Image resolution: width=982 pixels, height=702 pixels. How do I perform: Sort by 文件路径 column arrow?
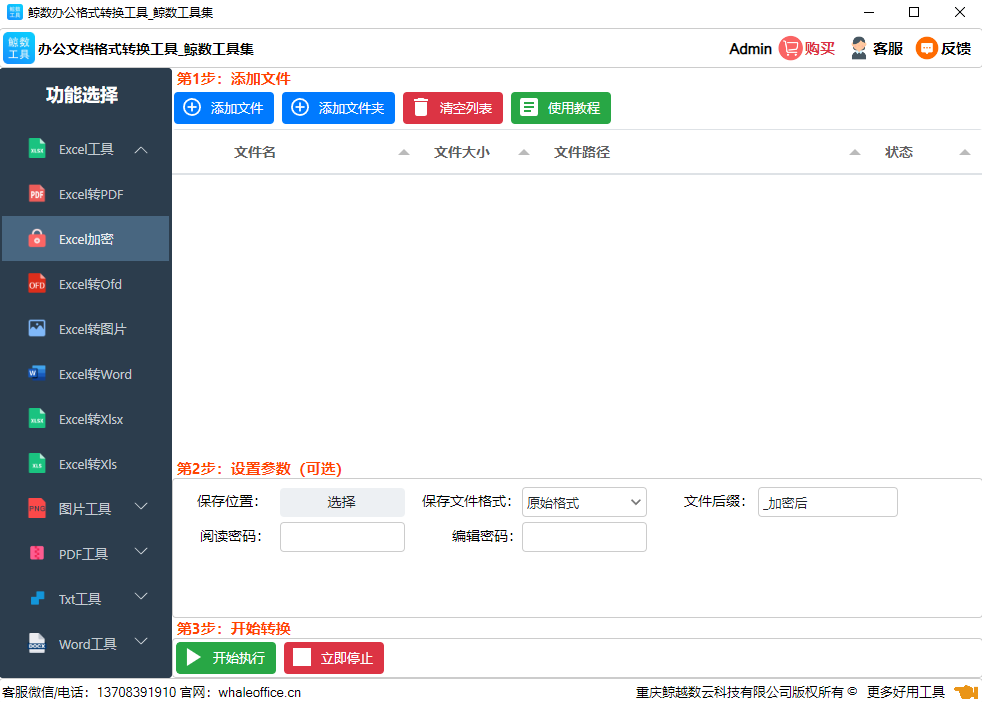pos(855,152)
